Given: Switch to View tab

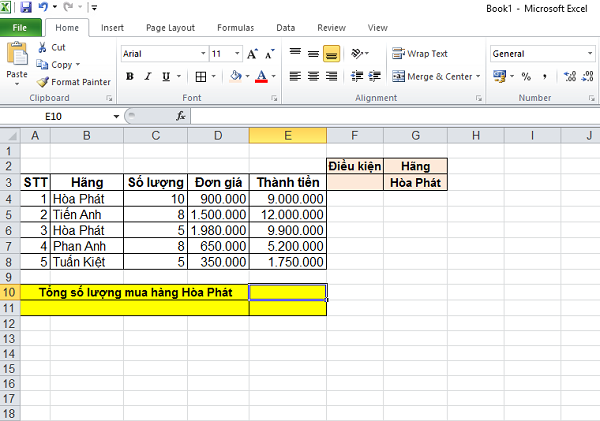Looking at the screenshot, I should coord(378,28).
